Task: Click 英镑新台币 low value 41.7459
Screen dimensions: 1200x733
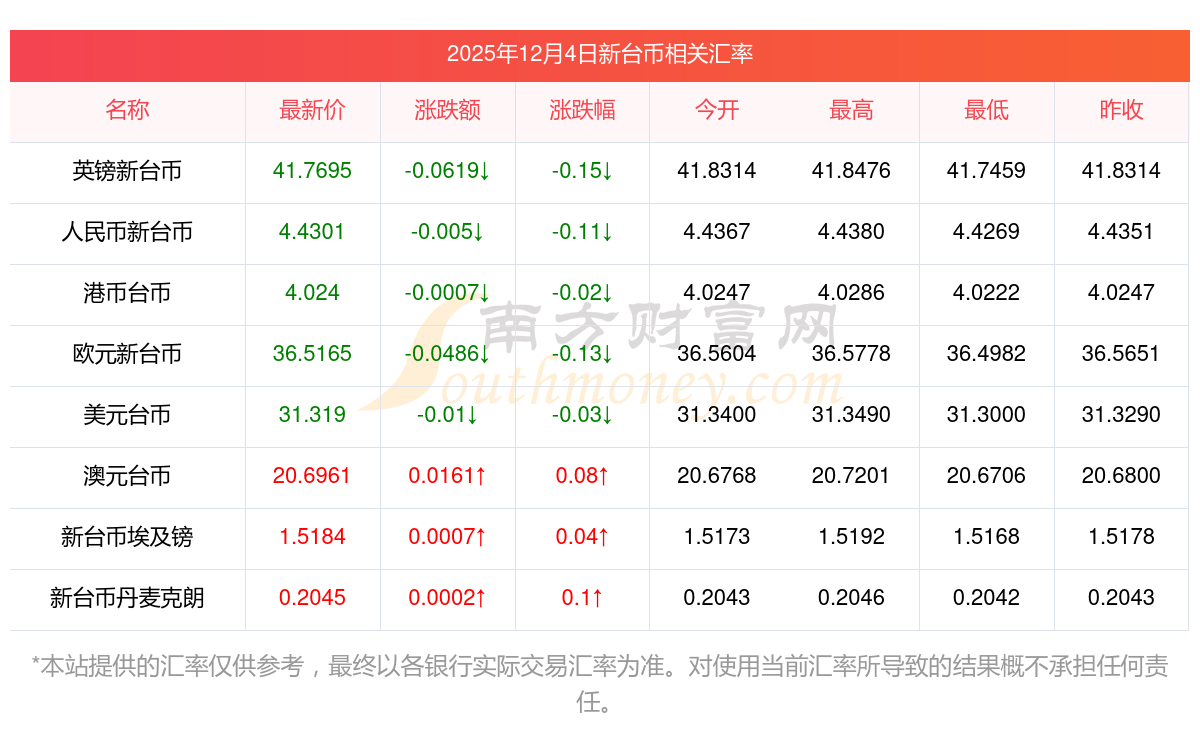Action: 986,171
